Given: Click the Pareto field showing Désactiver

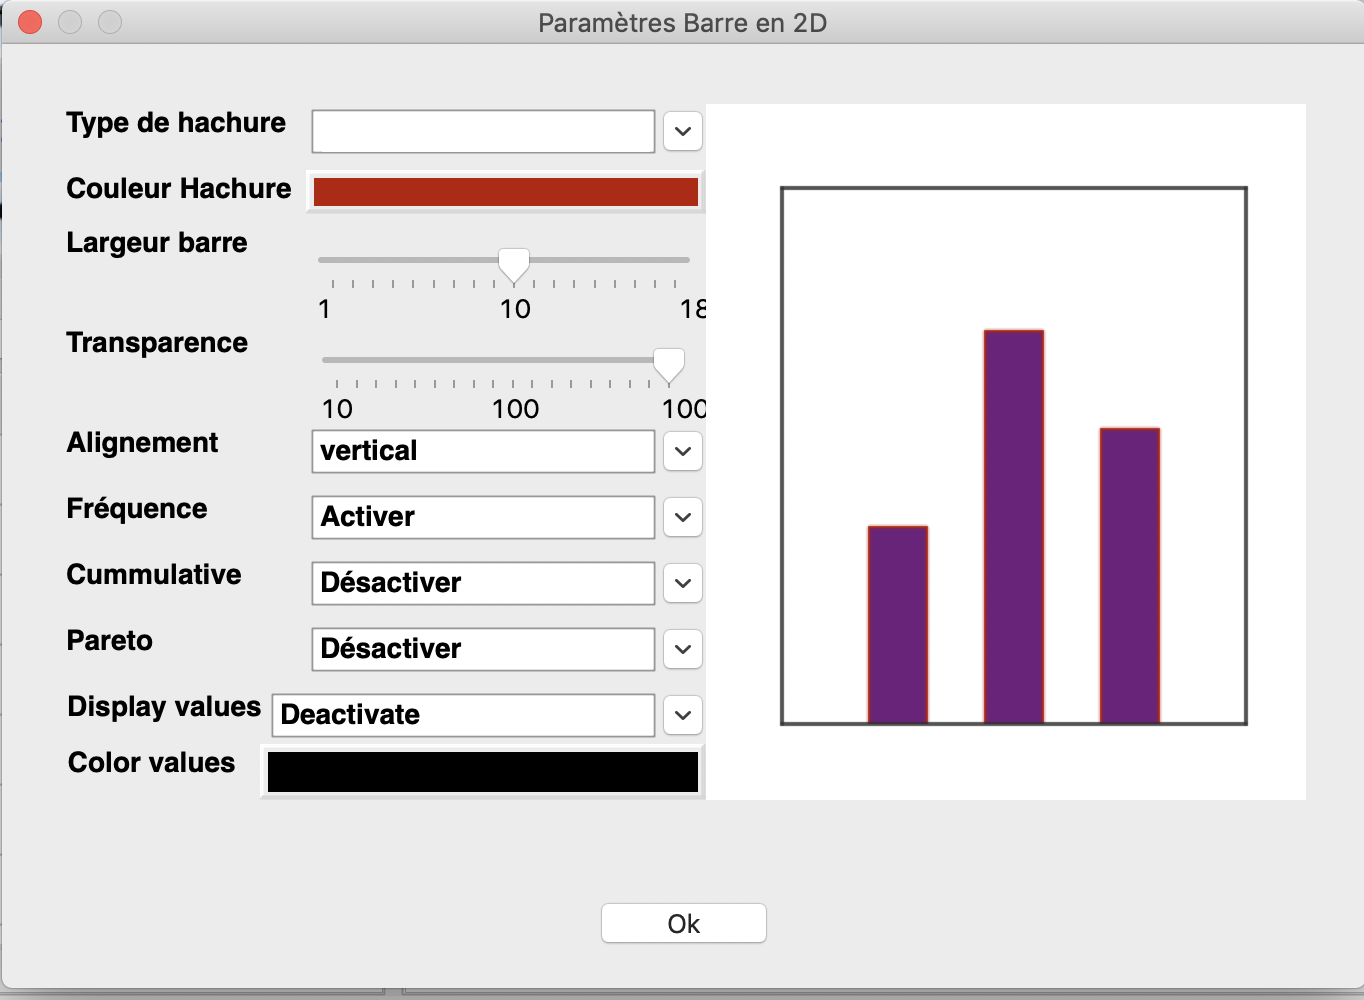Looking at the screenshot, I should point(483,649).
